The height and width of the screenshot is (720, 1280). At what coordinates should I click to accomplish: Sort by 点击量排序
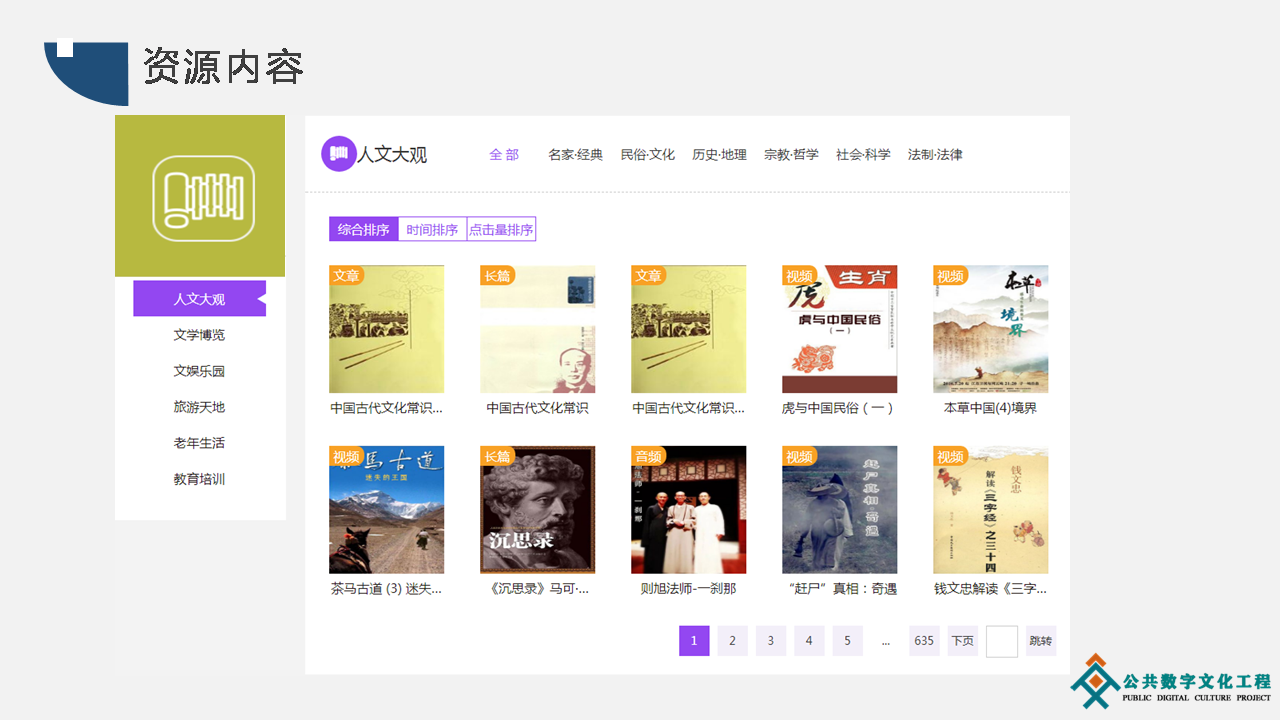[501, 229]
